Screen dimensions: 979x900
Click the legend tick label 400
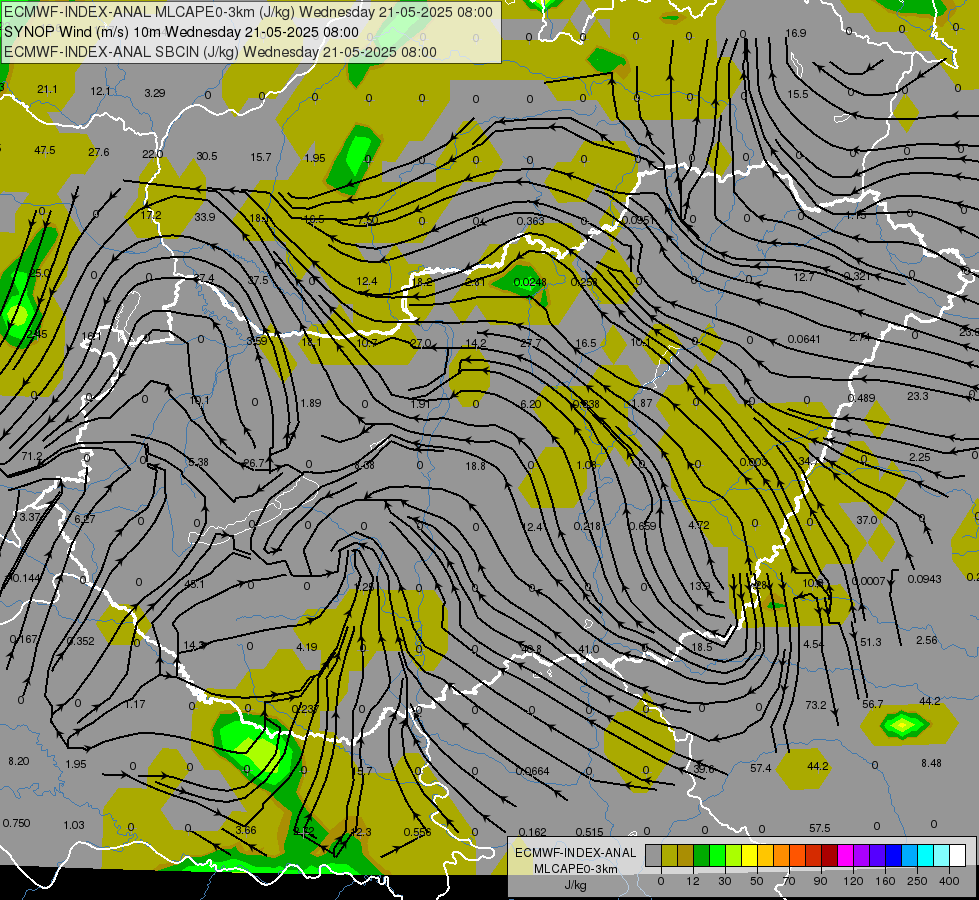[x=949, y=881]
